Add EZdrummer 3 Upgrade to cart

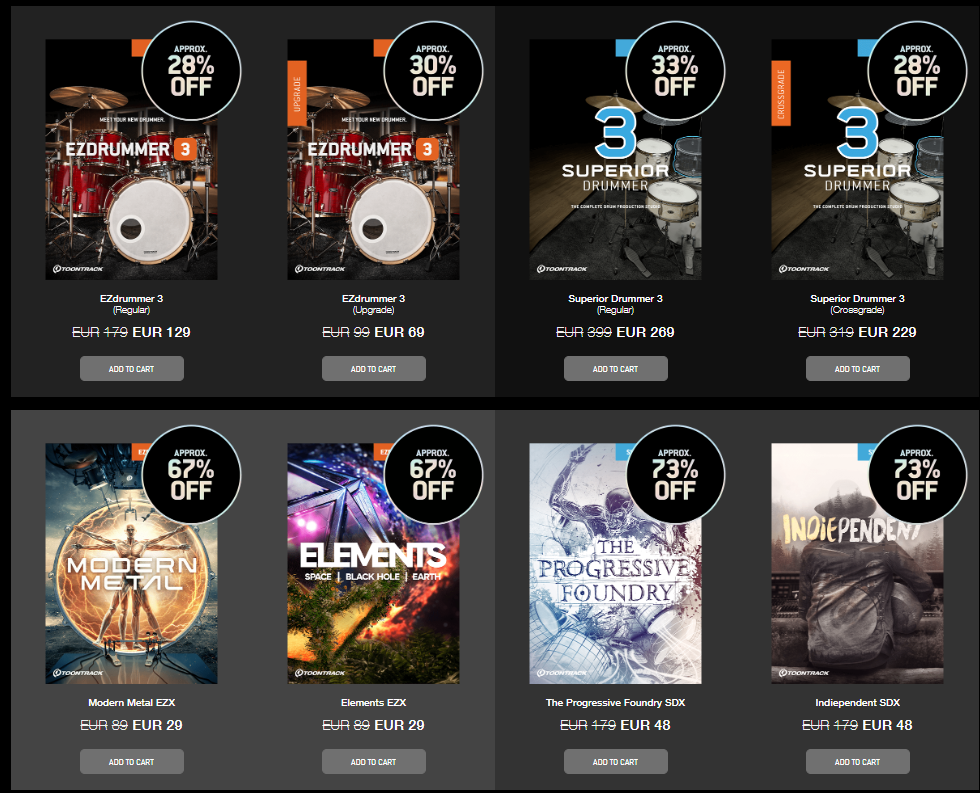click(x=374, y=369)
